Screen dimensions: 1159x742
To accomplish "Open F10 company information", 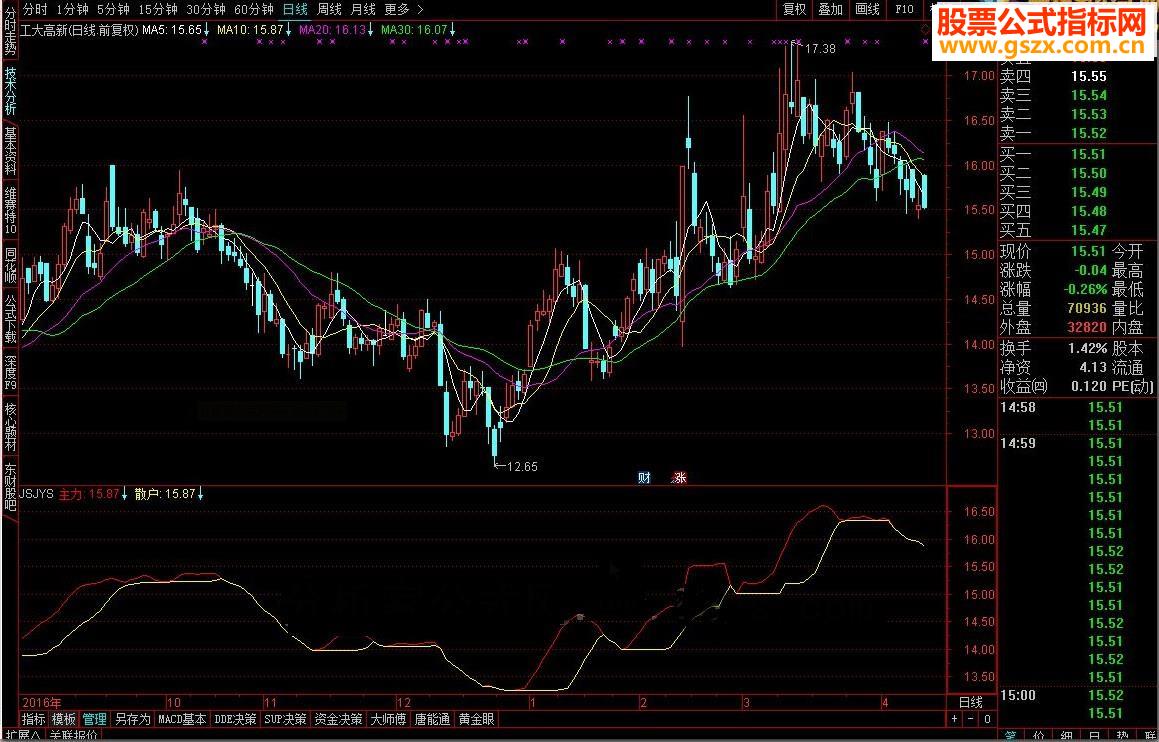I will (x=903, y=10).
